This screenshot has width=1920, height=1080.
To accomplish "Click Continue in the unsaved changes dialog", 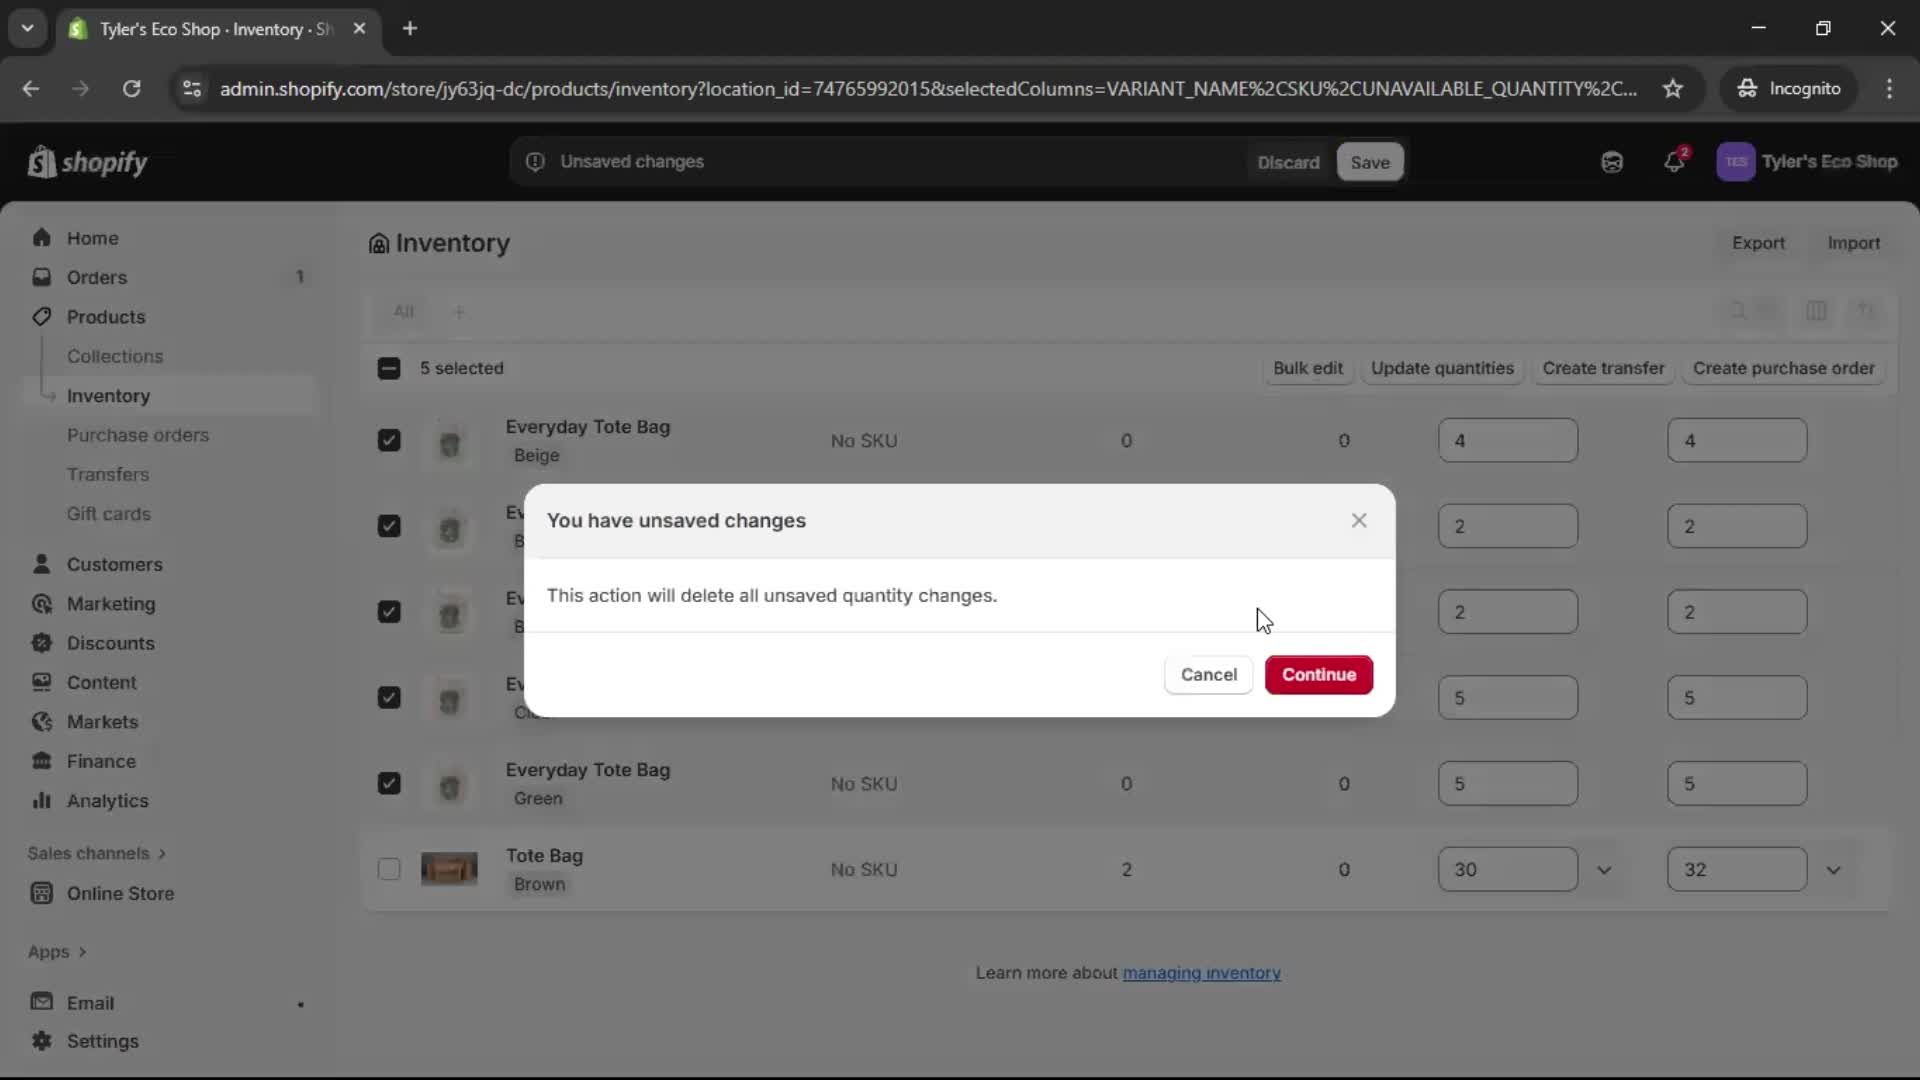I will (1318, 674).
